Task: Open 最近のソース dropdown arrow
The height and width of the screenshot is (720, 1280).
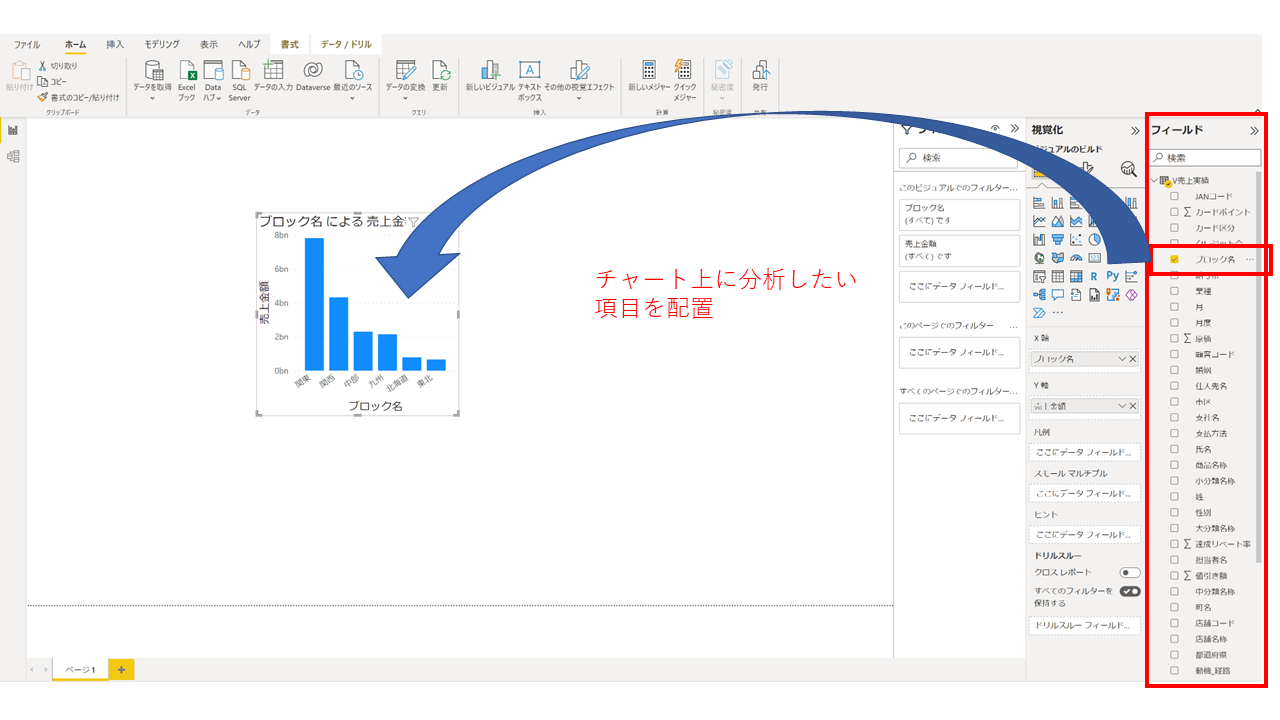Action: click(353, 98)
